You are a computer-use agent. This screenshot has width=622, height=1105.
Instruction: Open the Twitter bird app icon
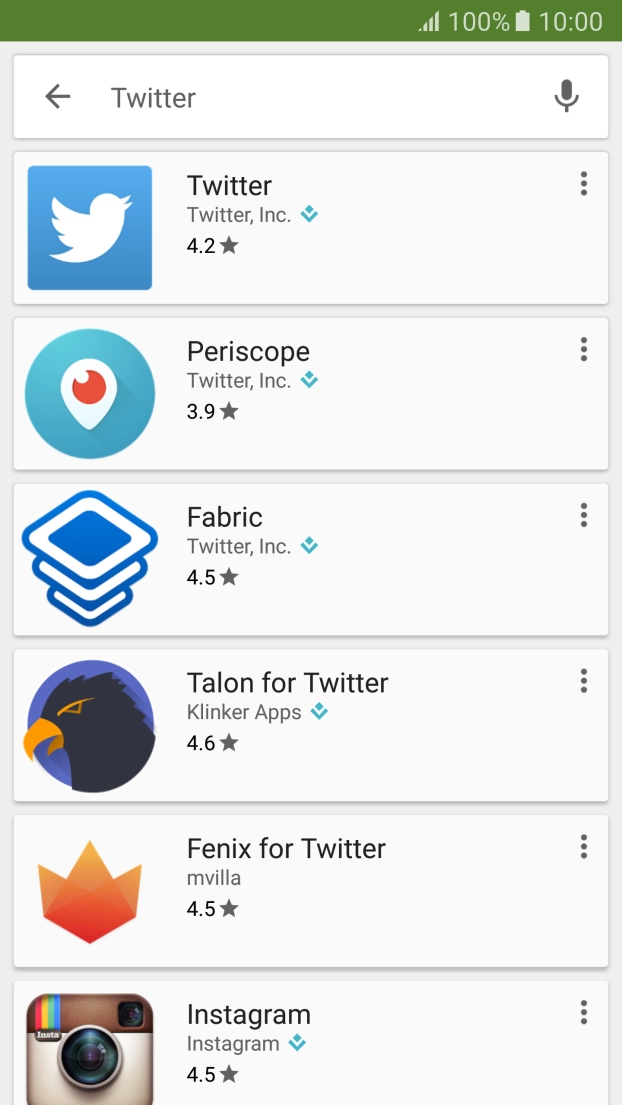[90, 228]
